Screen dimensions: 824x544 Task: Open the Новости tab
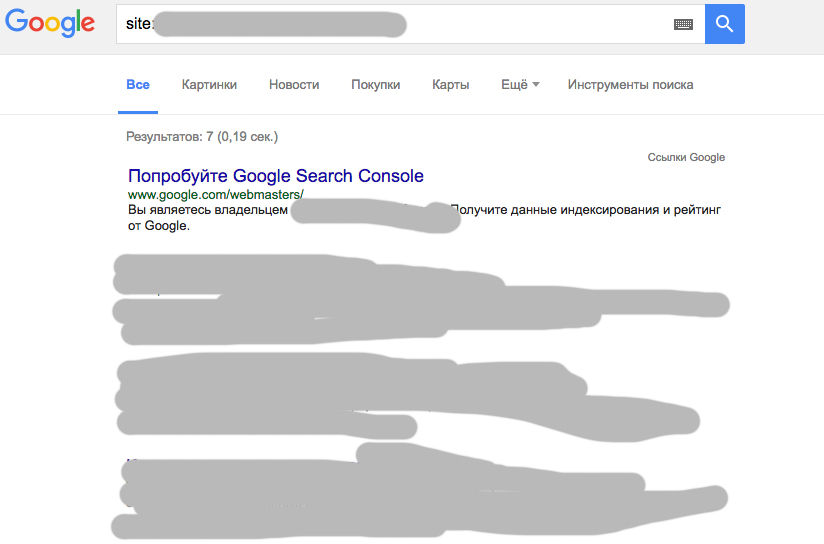pyautogui.click(x=294, y=85)
